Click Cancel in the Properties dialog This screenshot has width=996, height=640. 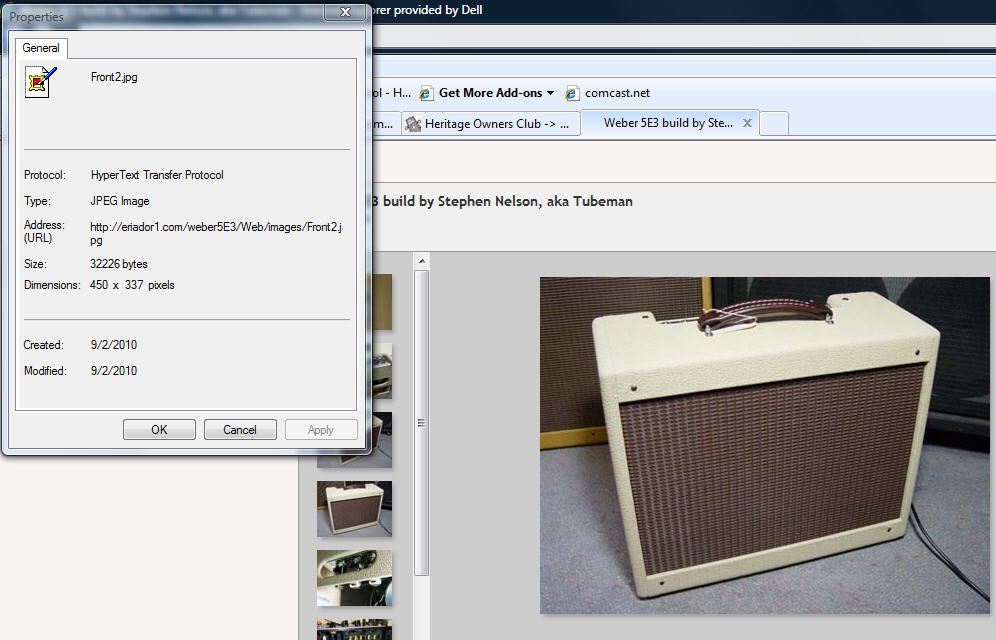tap(240, 430)
